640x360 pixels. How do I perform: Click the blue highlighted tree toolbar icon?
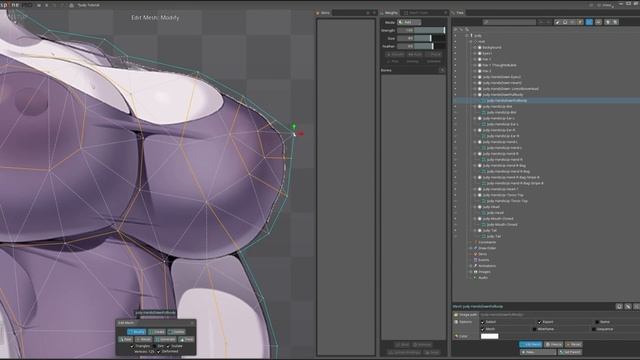[589, 22]
